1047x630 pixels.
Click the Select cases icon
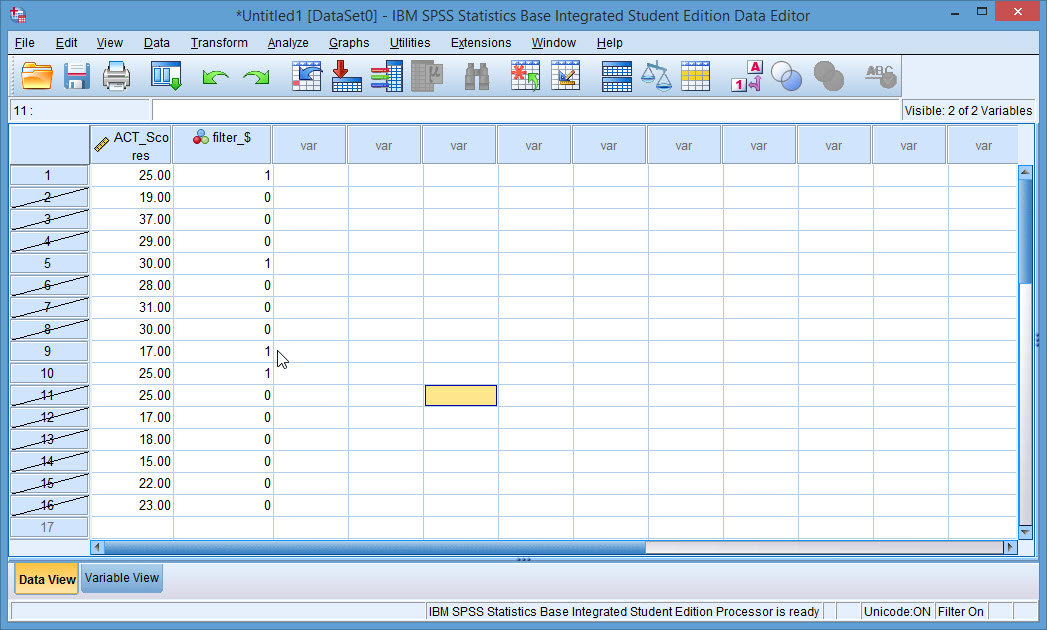click(695, 76)
